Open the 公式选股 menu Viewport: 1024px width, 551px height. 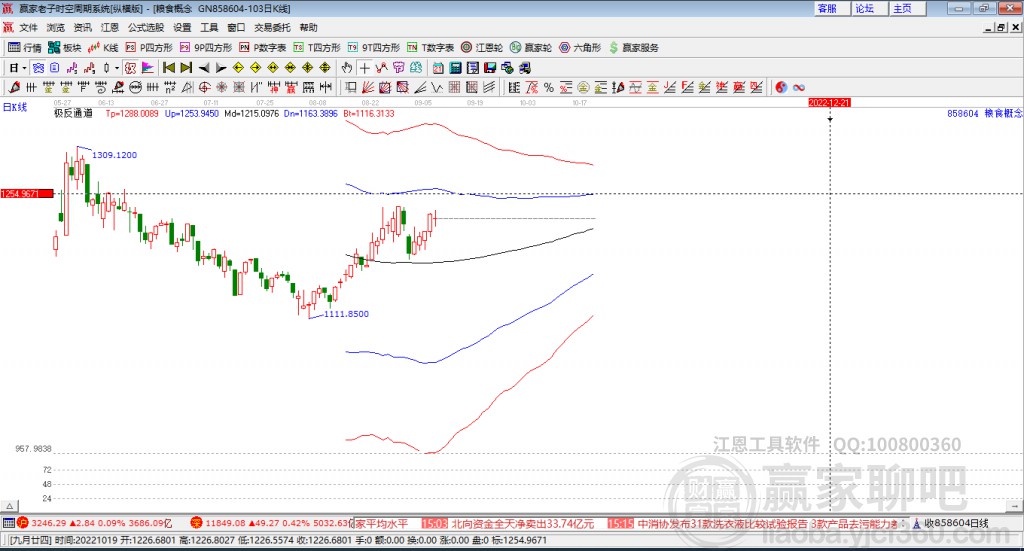coord(146,27)
